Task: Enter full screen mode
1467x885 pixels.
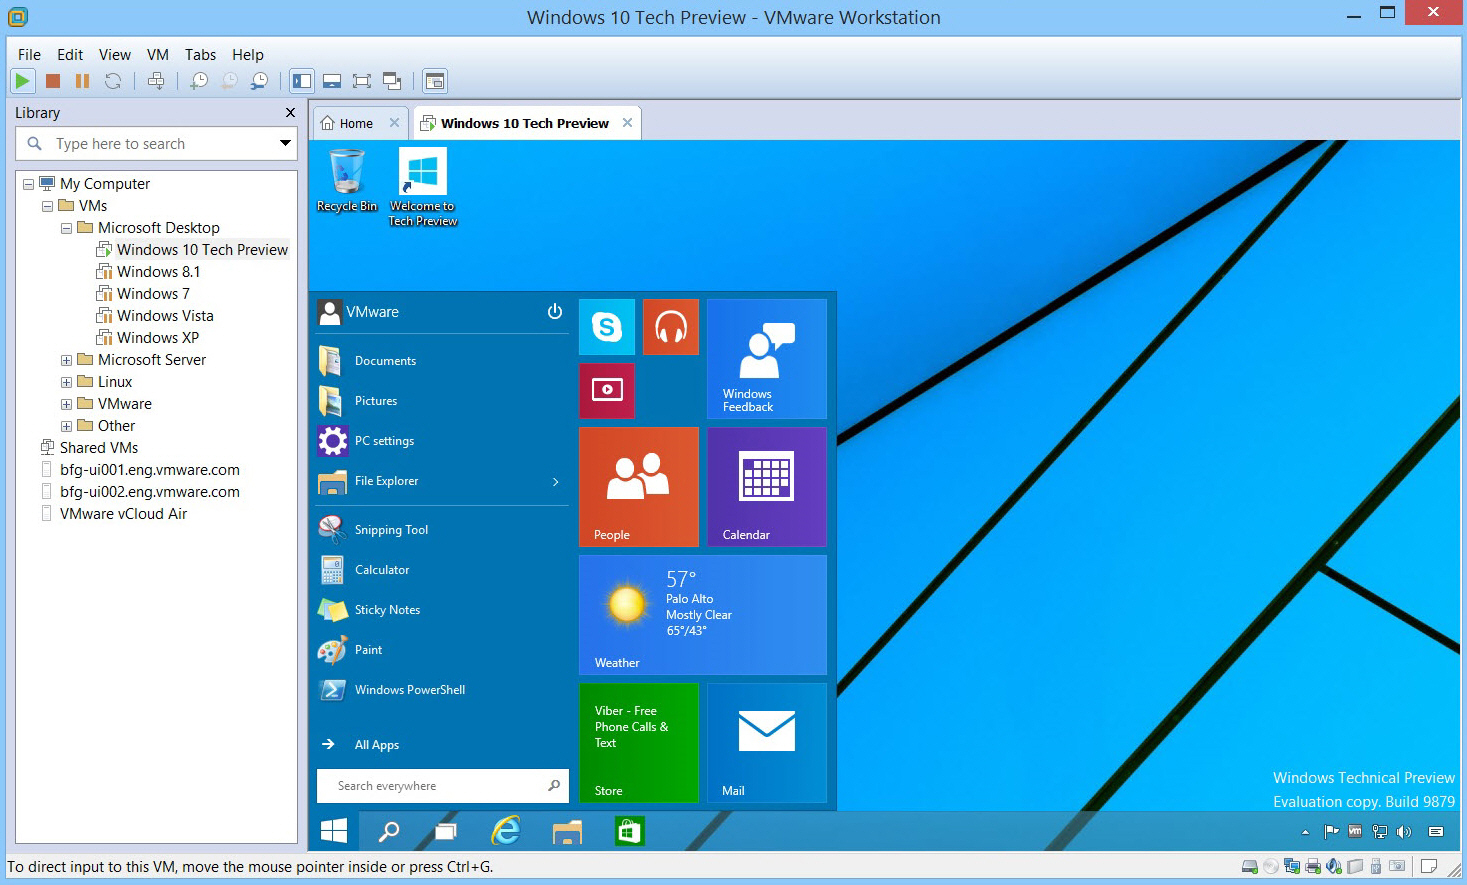Action: [361, 81]
